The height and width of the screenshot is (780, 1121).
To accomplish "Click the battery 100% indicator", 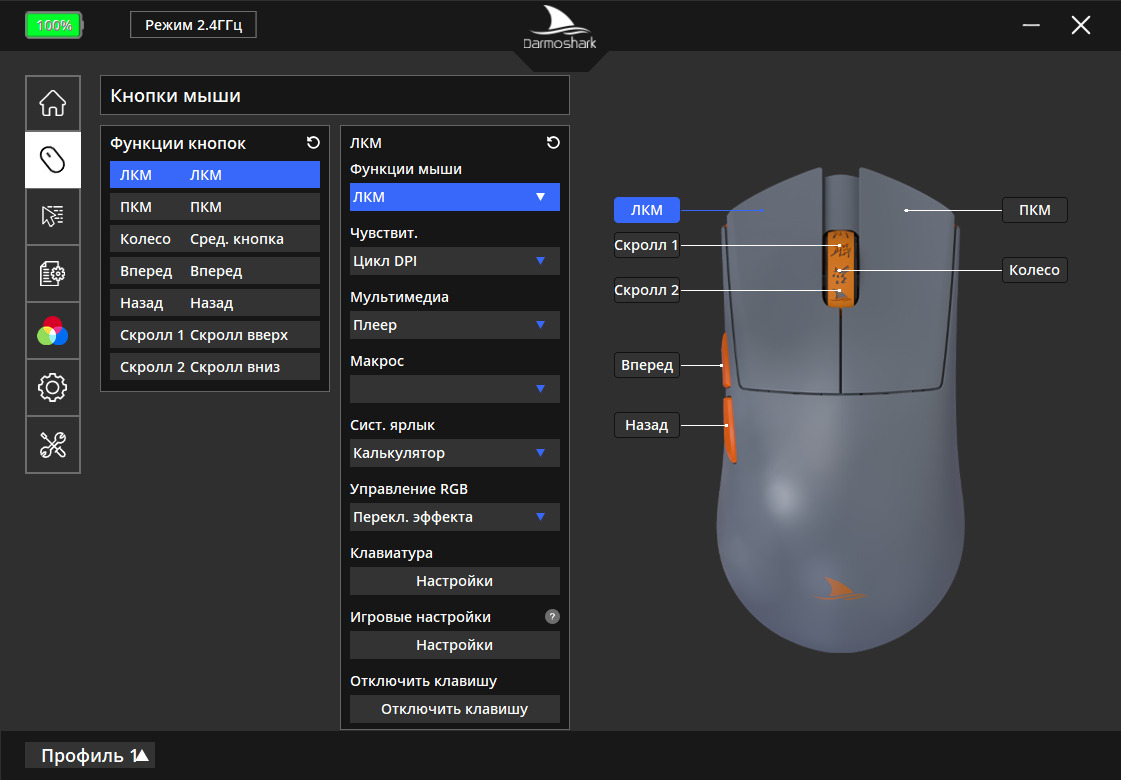I will pyautogui.click(x=54, y=25).
